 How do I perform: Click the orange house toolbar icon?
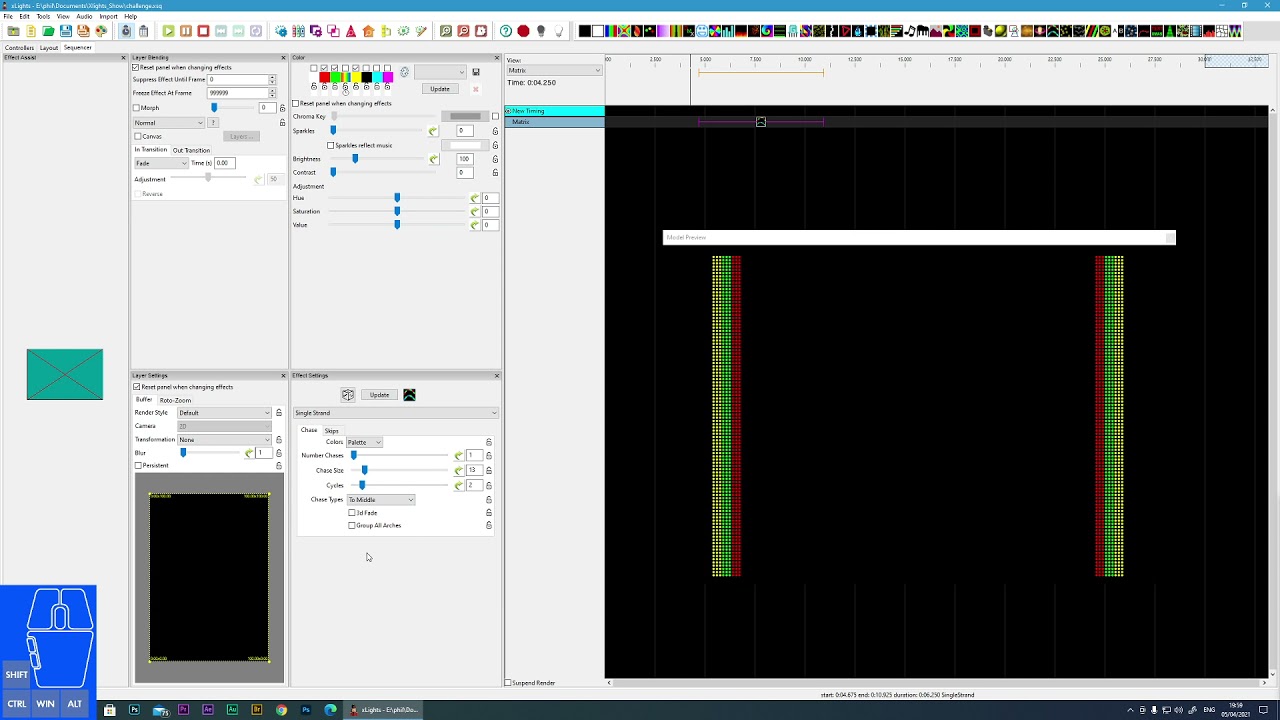[368, 31]
